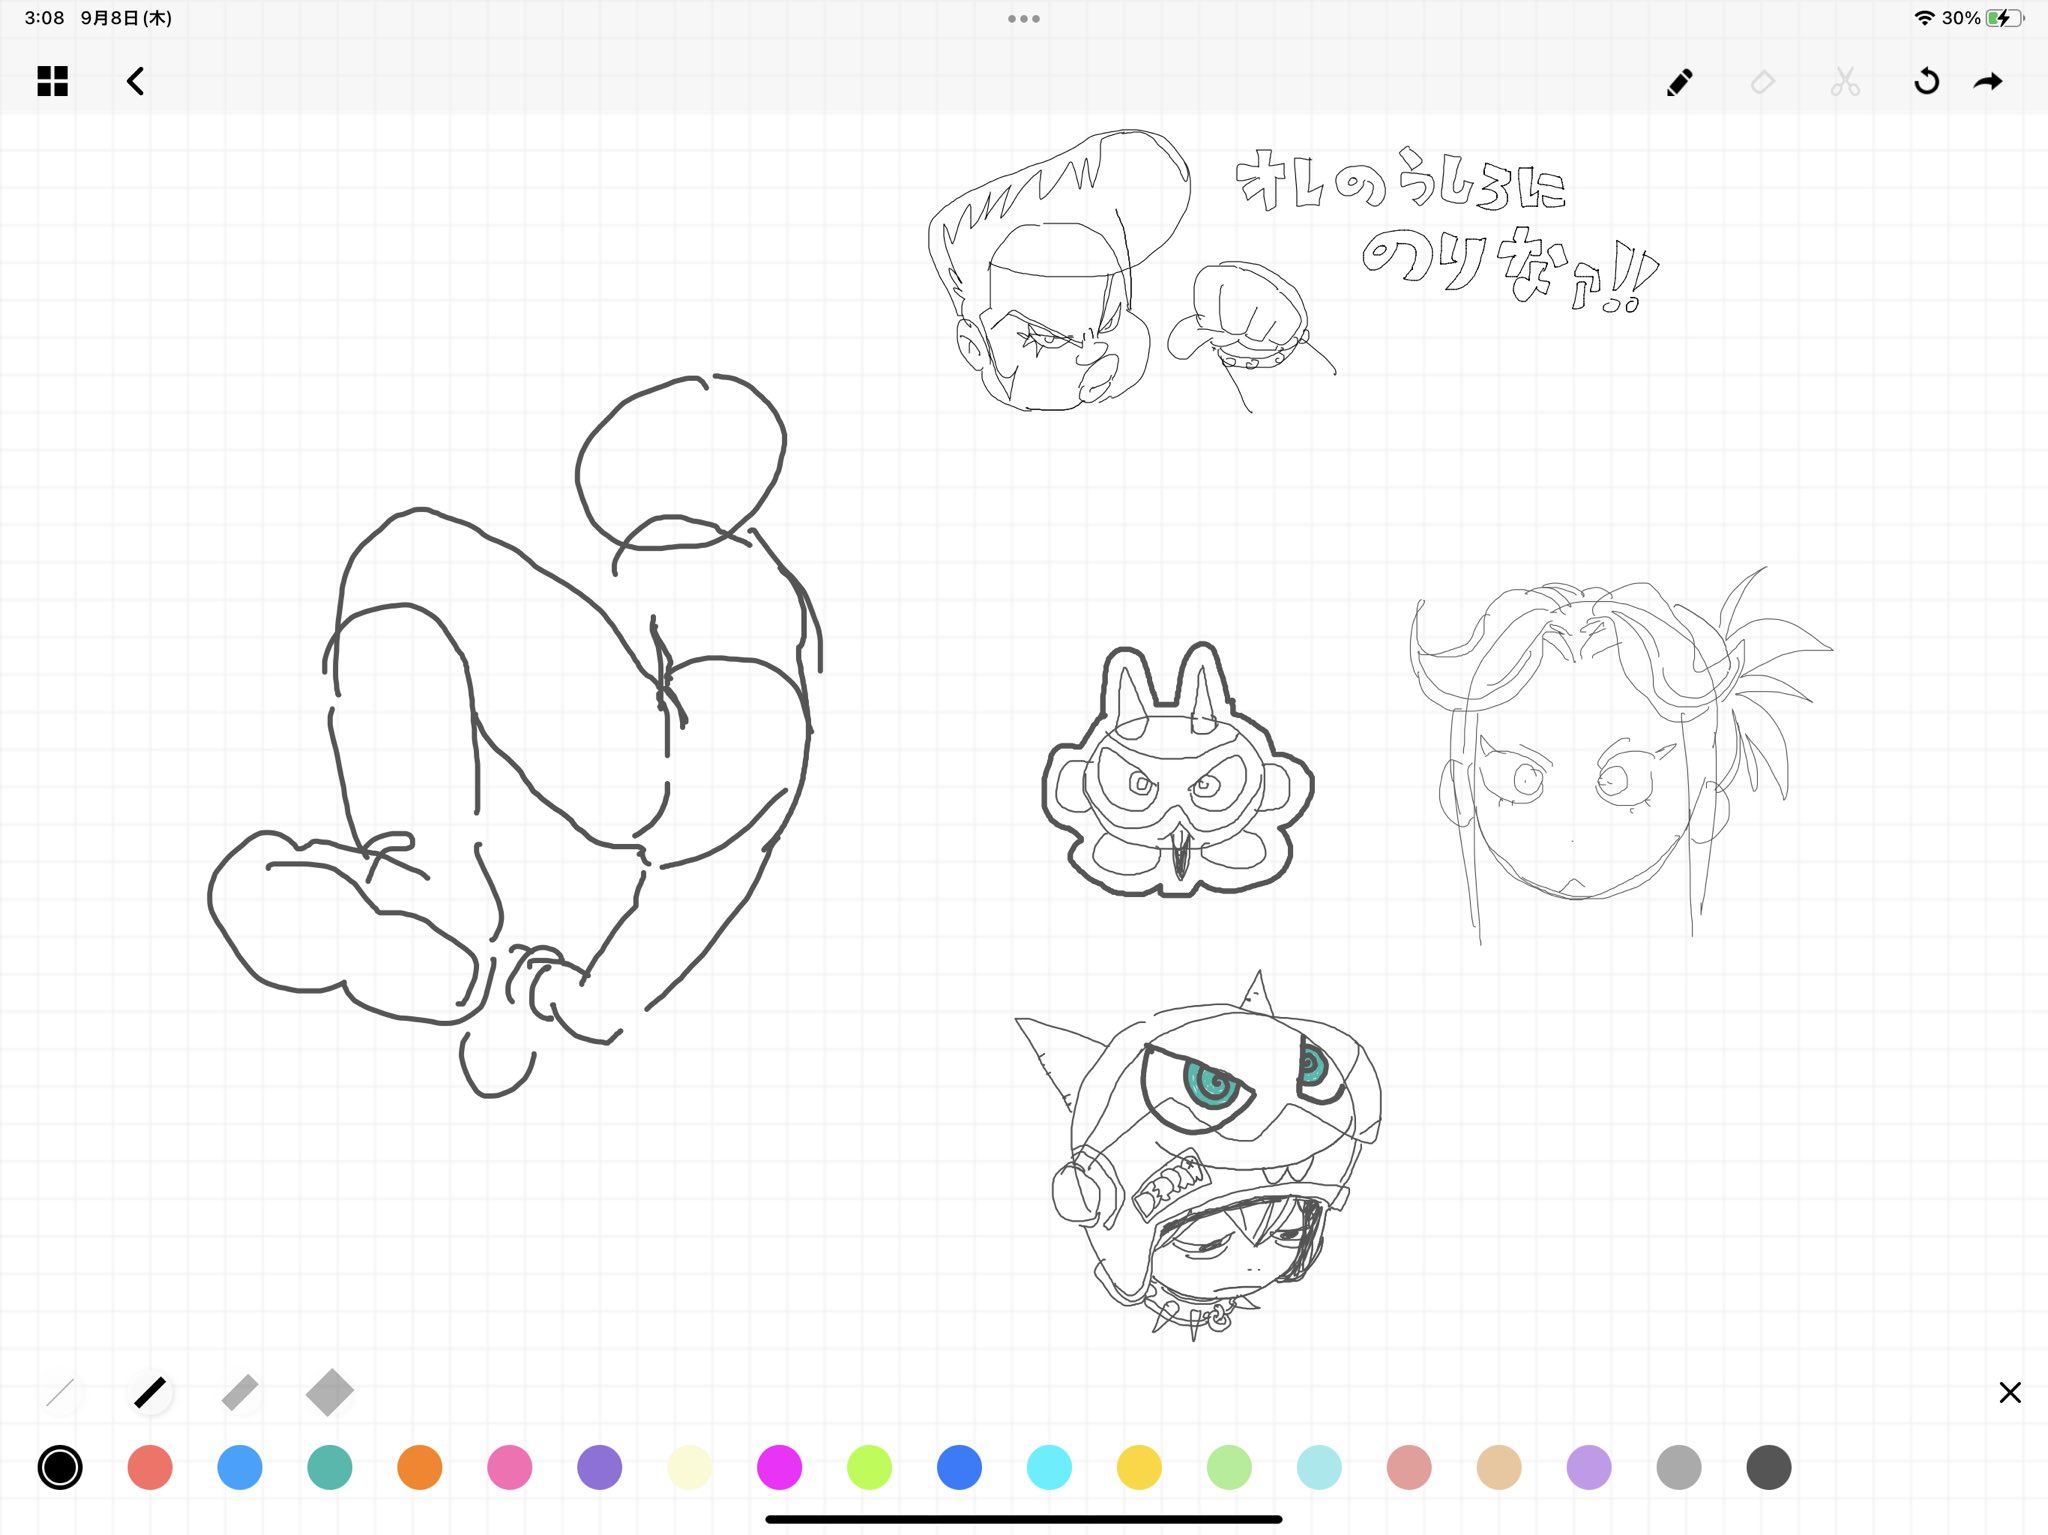The image size is (2048, 1535).
Task: Select the eraser tool in top toolbar
Action: (1763, 82)
